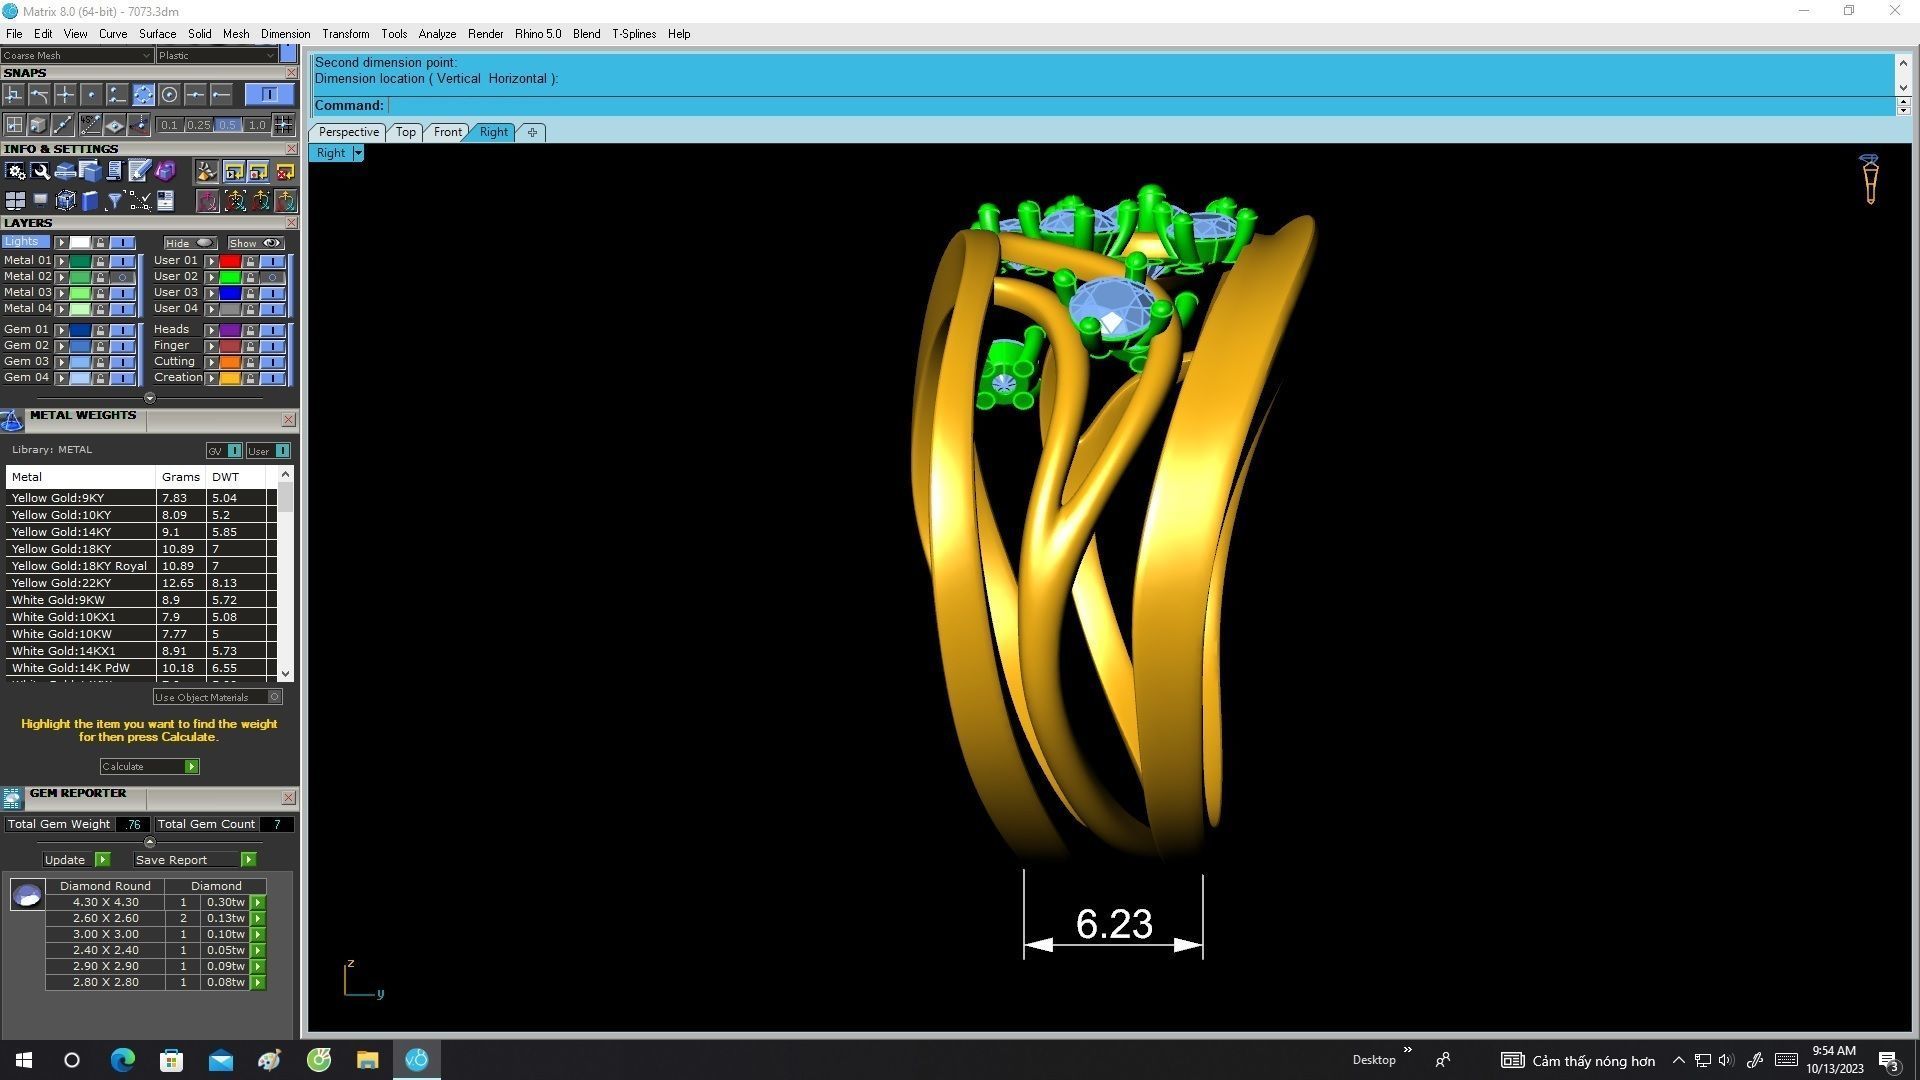Click the gem reporter panel icon
Viewport: 1920px width, 1080px height.
tap(12, 798)
